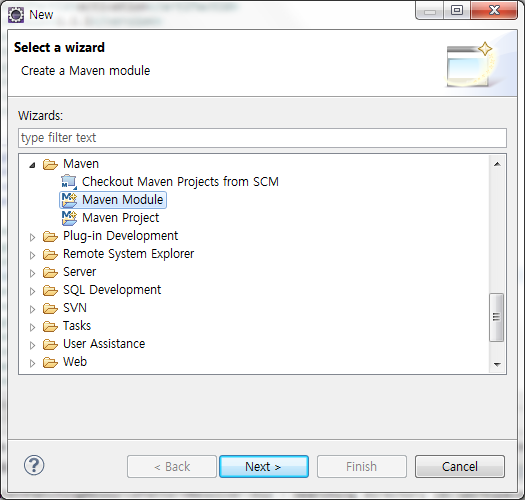Click the Maven folder icon
This screenshot has width=525, height=500.
[50, 164]
